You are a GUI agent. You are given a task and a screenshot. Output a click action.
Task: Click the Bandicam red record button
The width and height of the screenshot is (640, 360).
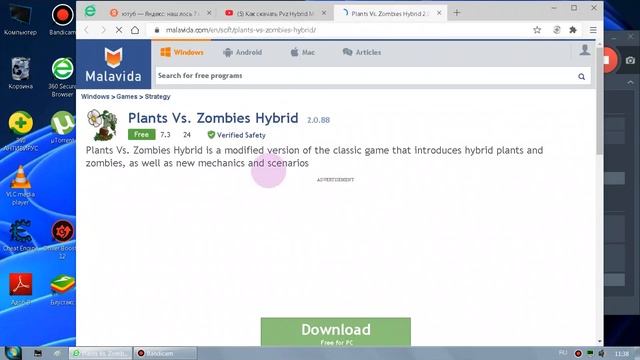click(608, 60)
